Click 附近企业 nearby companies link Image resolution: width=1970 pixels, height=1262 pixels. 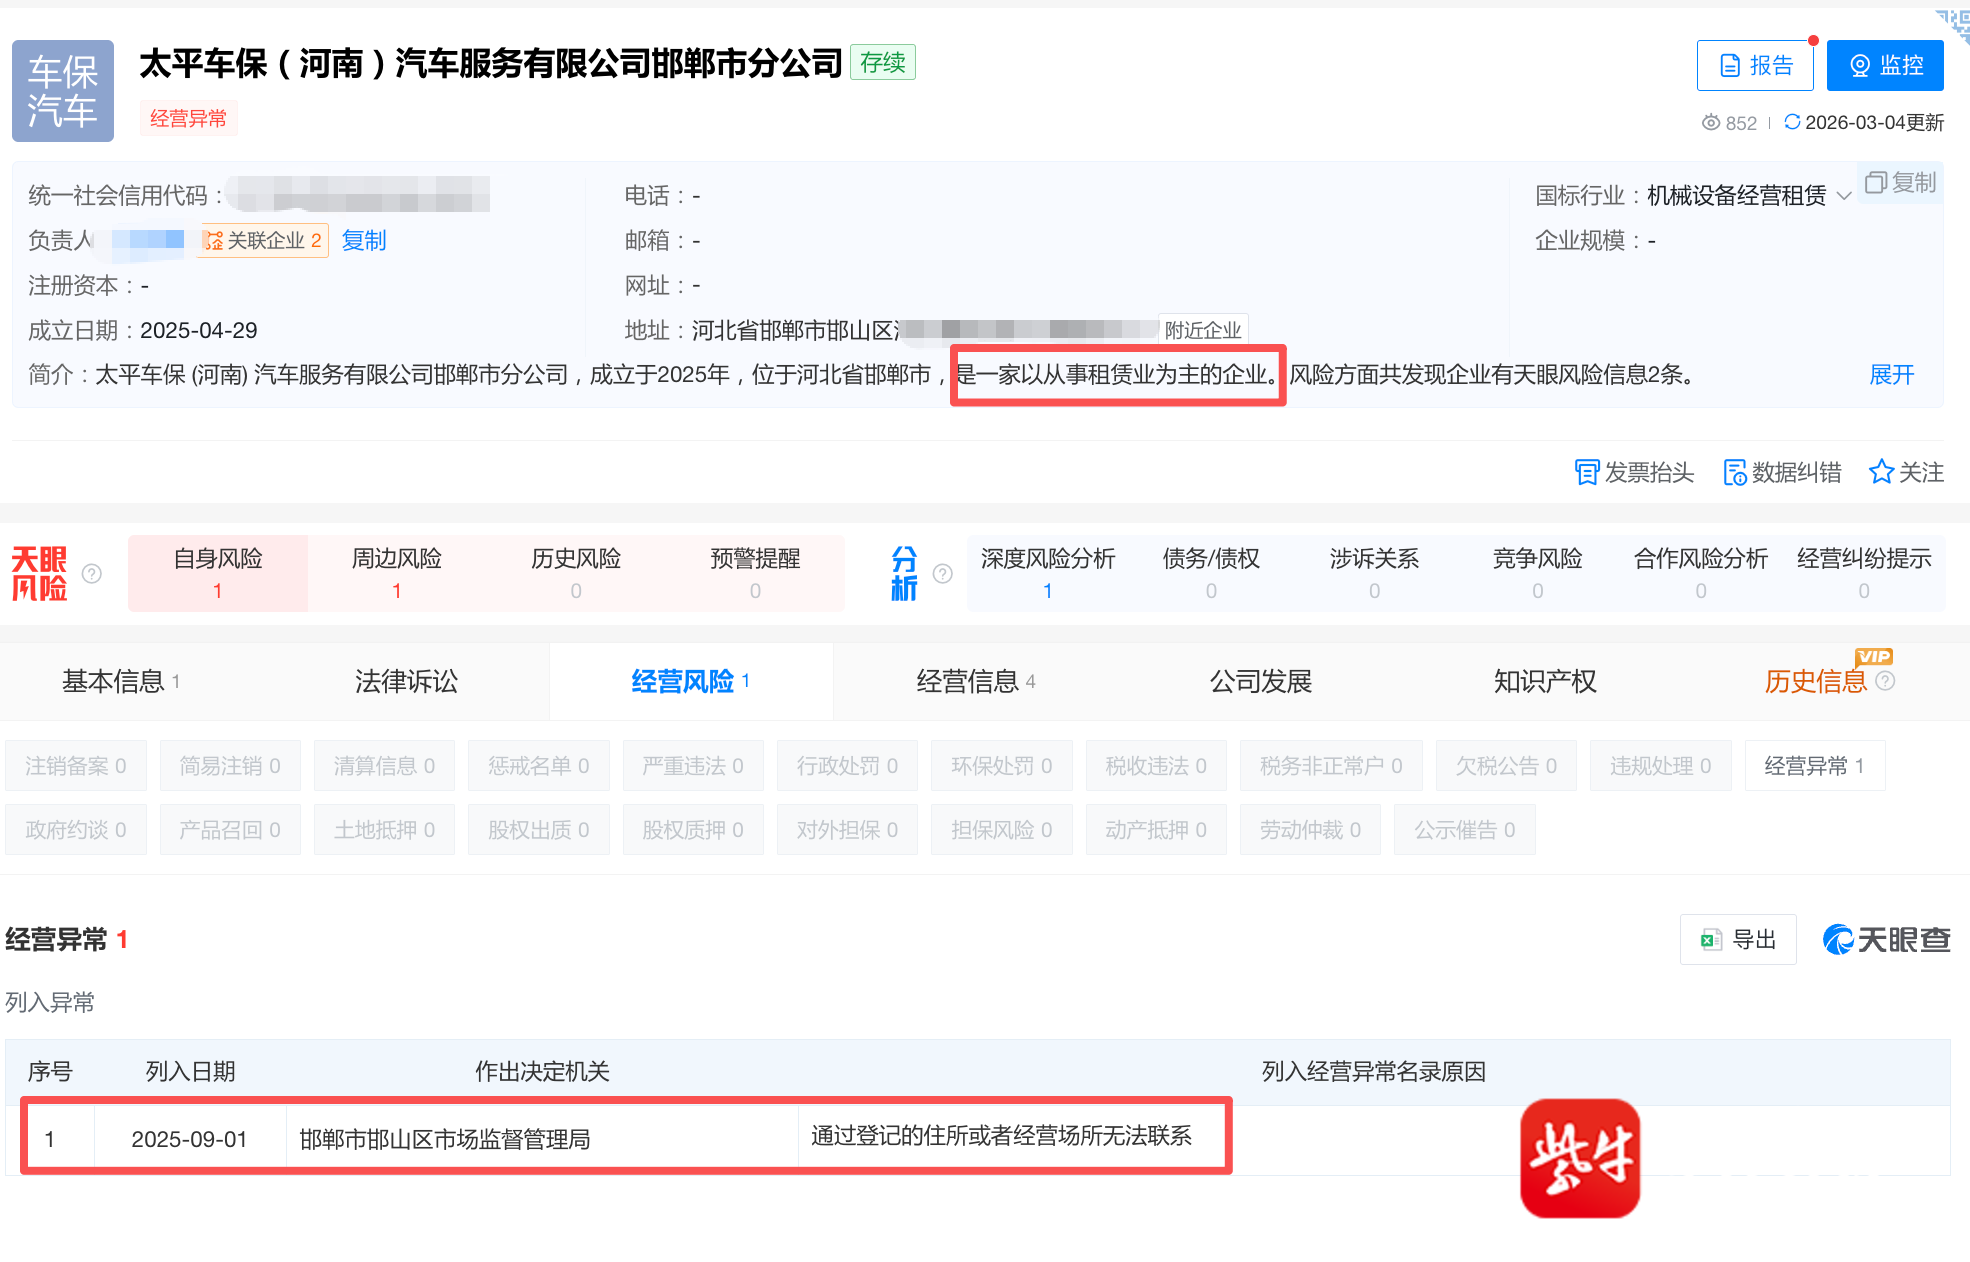(x=1202, y=330)
